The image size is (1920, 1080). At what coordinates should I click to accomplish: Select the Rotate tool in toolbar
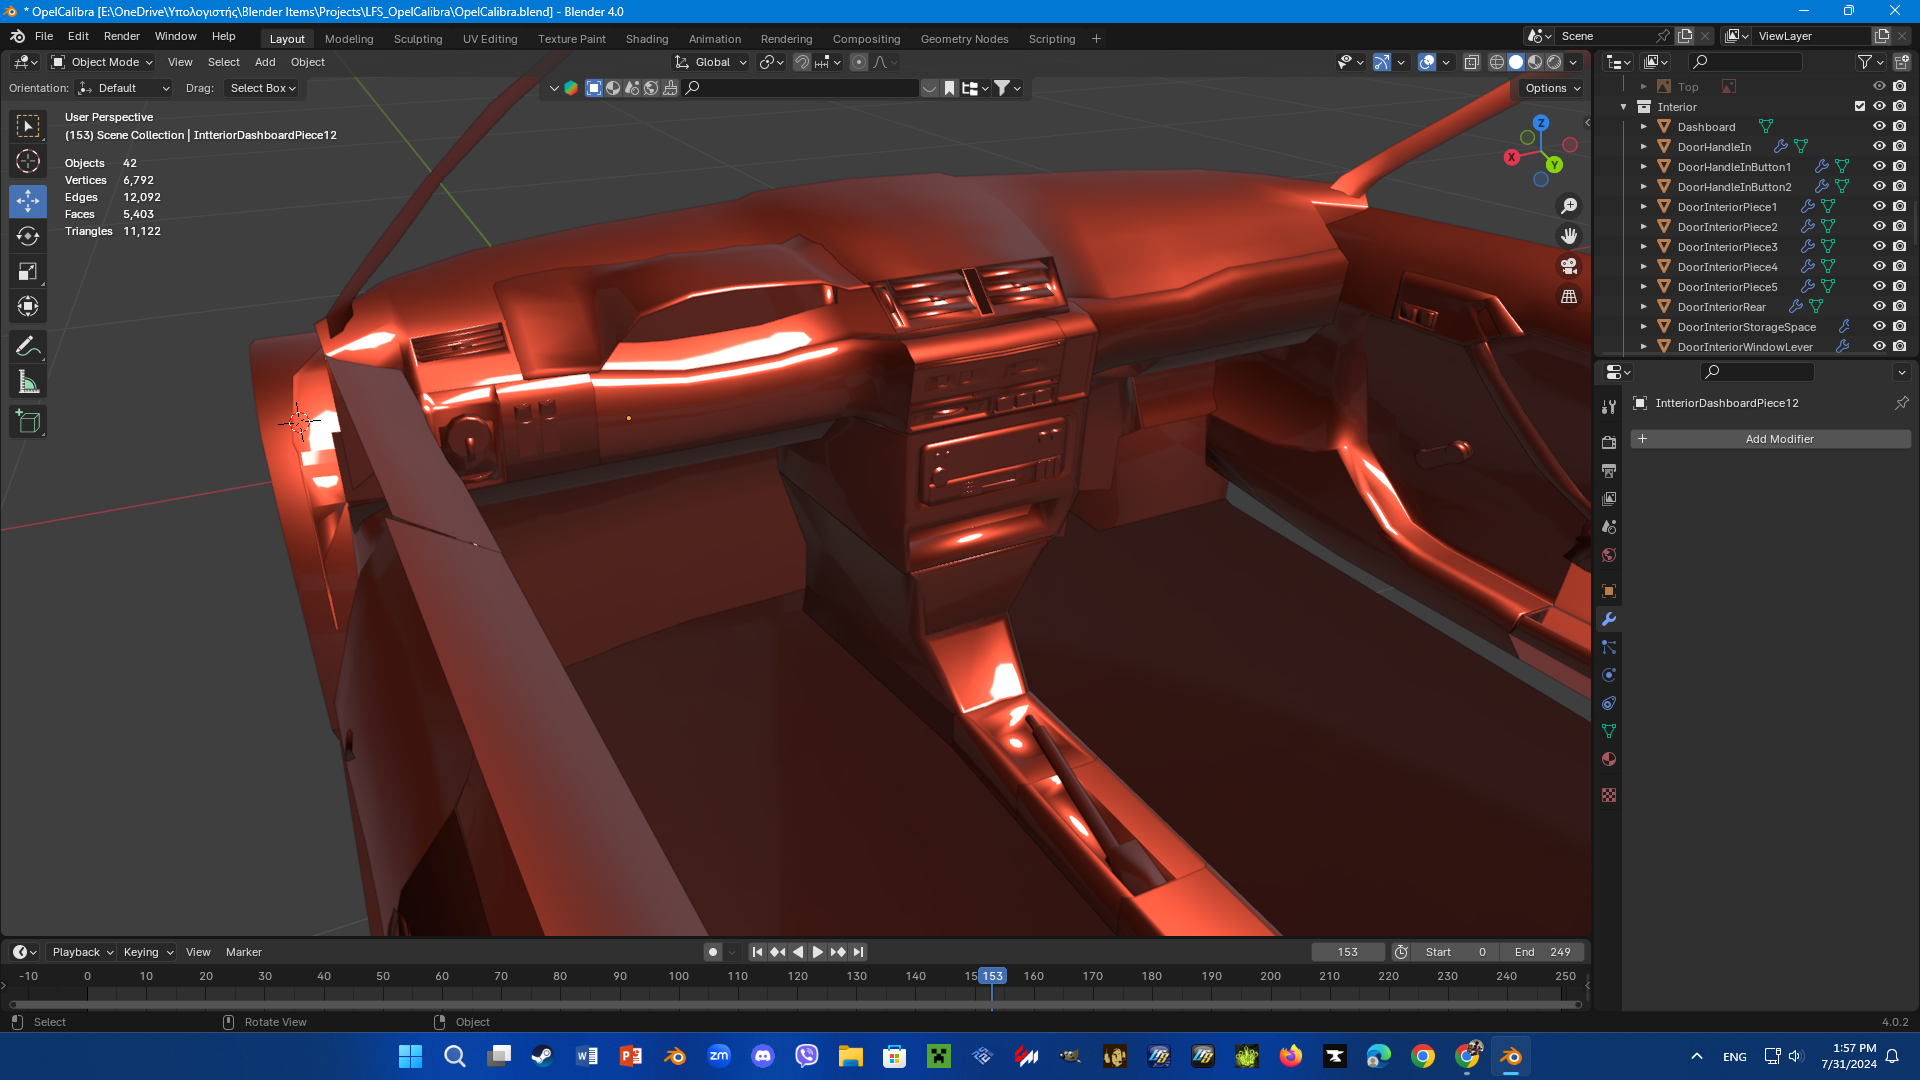coord(28,236)
